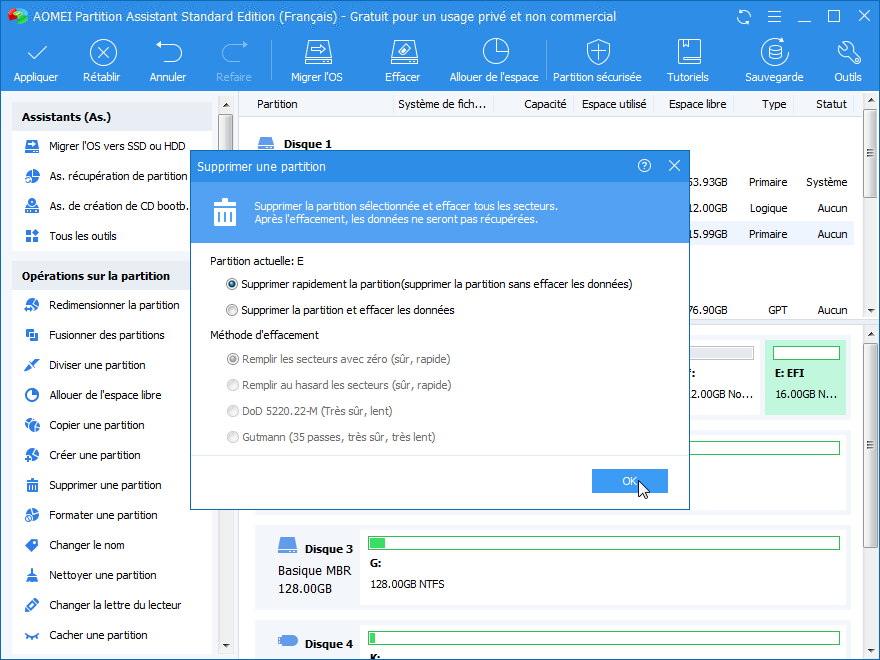Select Créer une partition operation

pos(82,455)
